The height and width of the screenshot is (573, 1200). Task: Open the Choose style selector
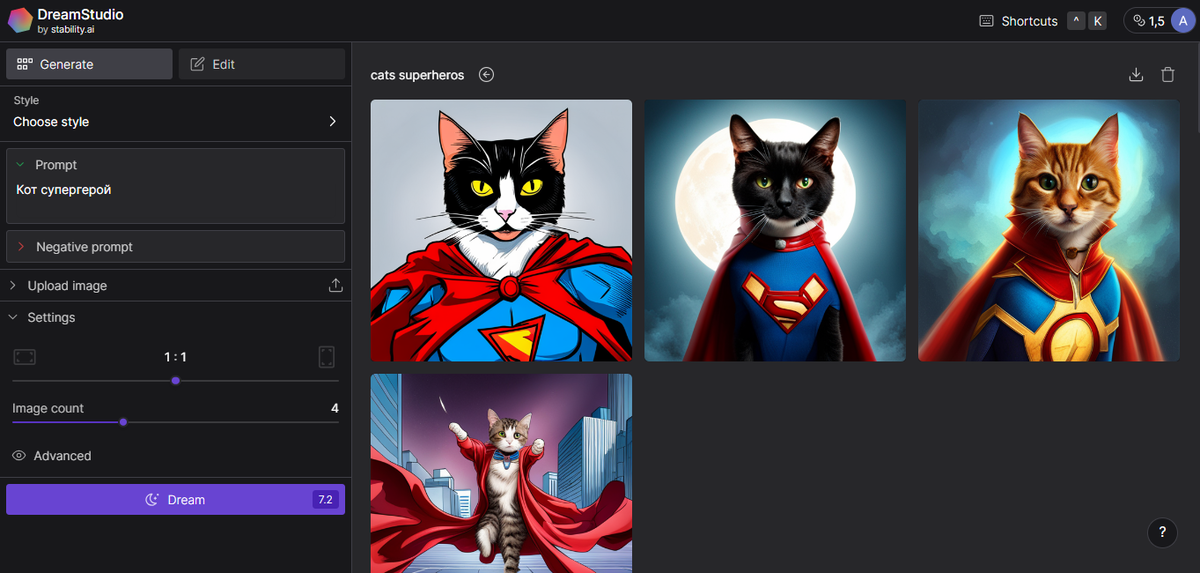pos(175,112)
